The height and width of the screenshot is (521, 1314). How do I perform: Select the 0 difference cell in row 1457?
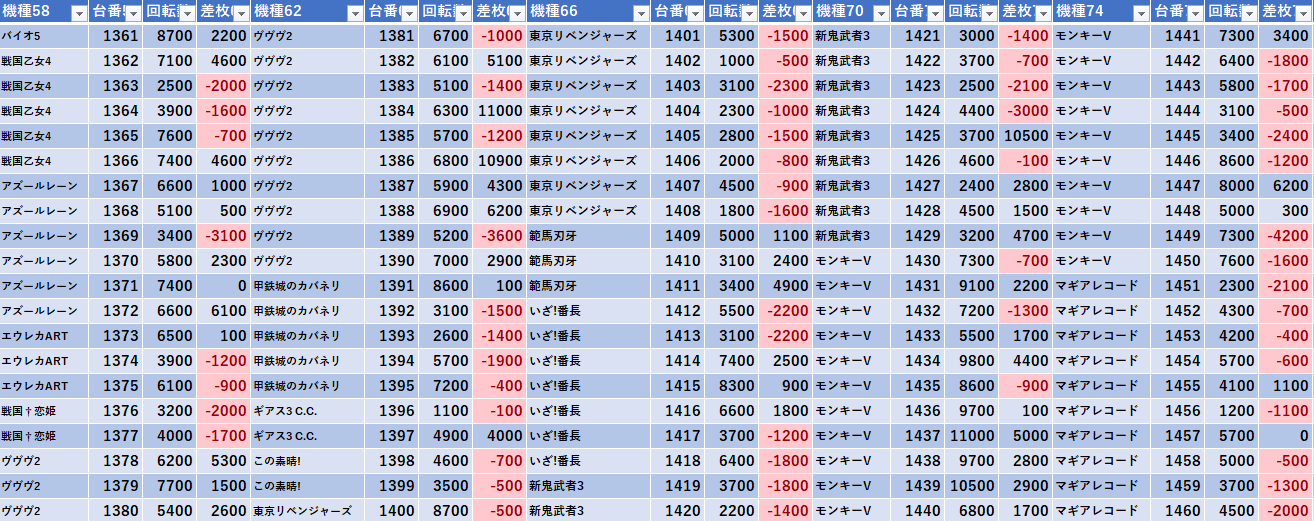pyautogui.click(x=1285, y=436)
